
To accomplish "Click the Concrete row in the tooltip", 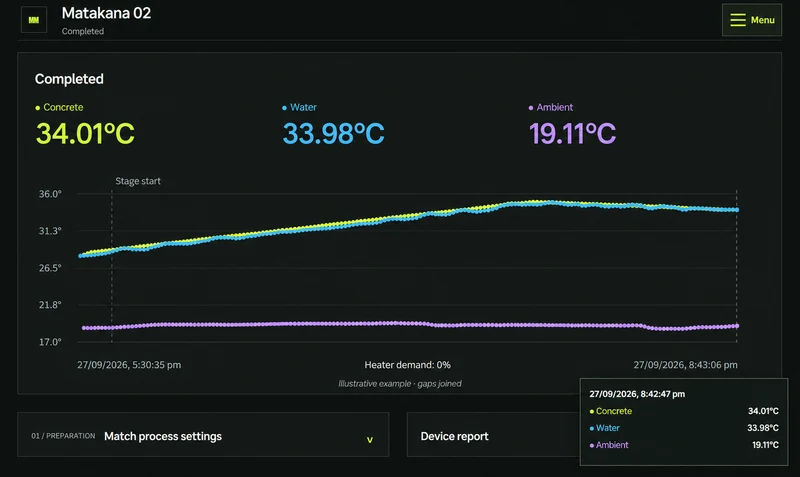I will (x=684, y=411).
